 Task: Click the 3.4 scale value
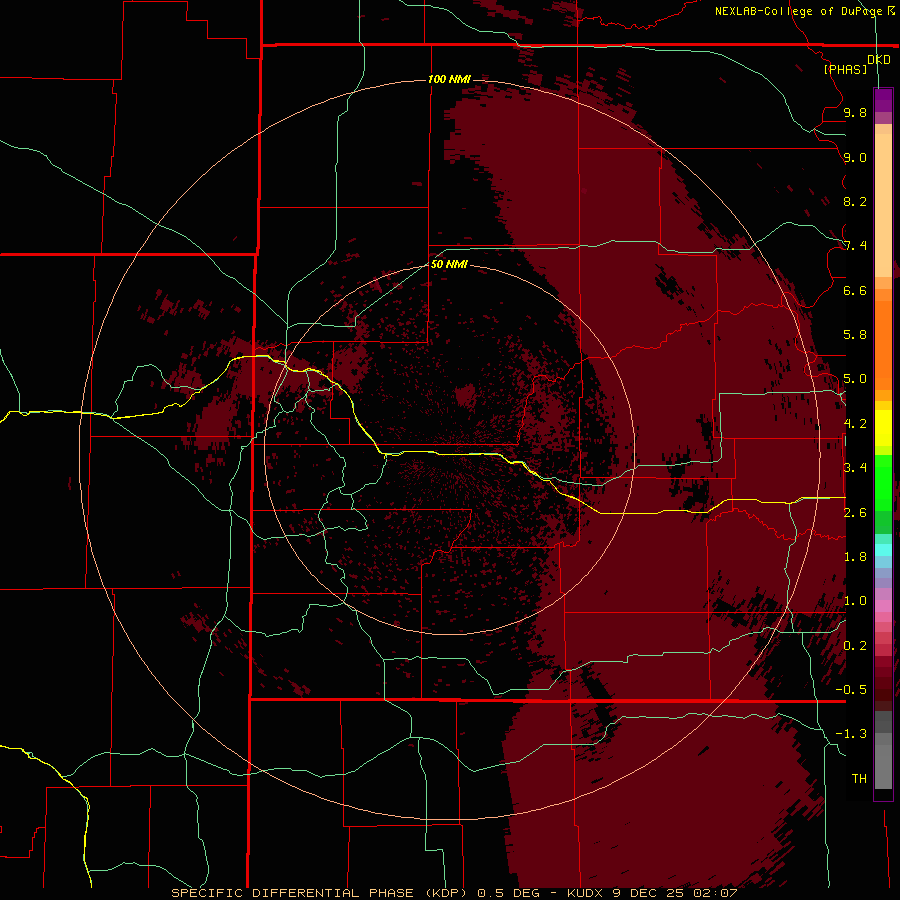click(x=855, y=468)
